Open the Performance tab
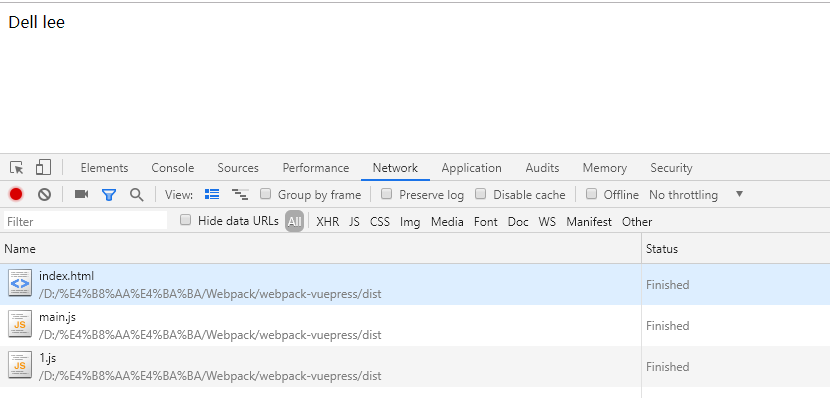This screenshot has height=398, width=830. (315, 168)
